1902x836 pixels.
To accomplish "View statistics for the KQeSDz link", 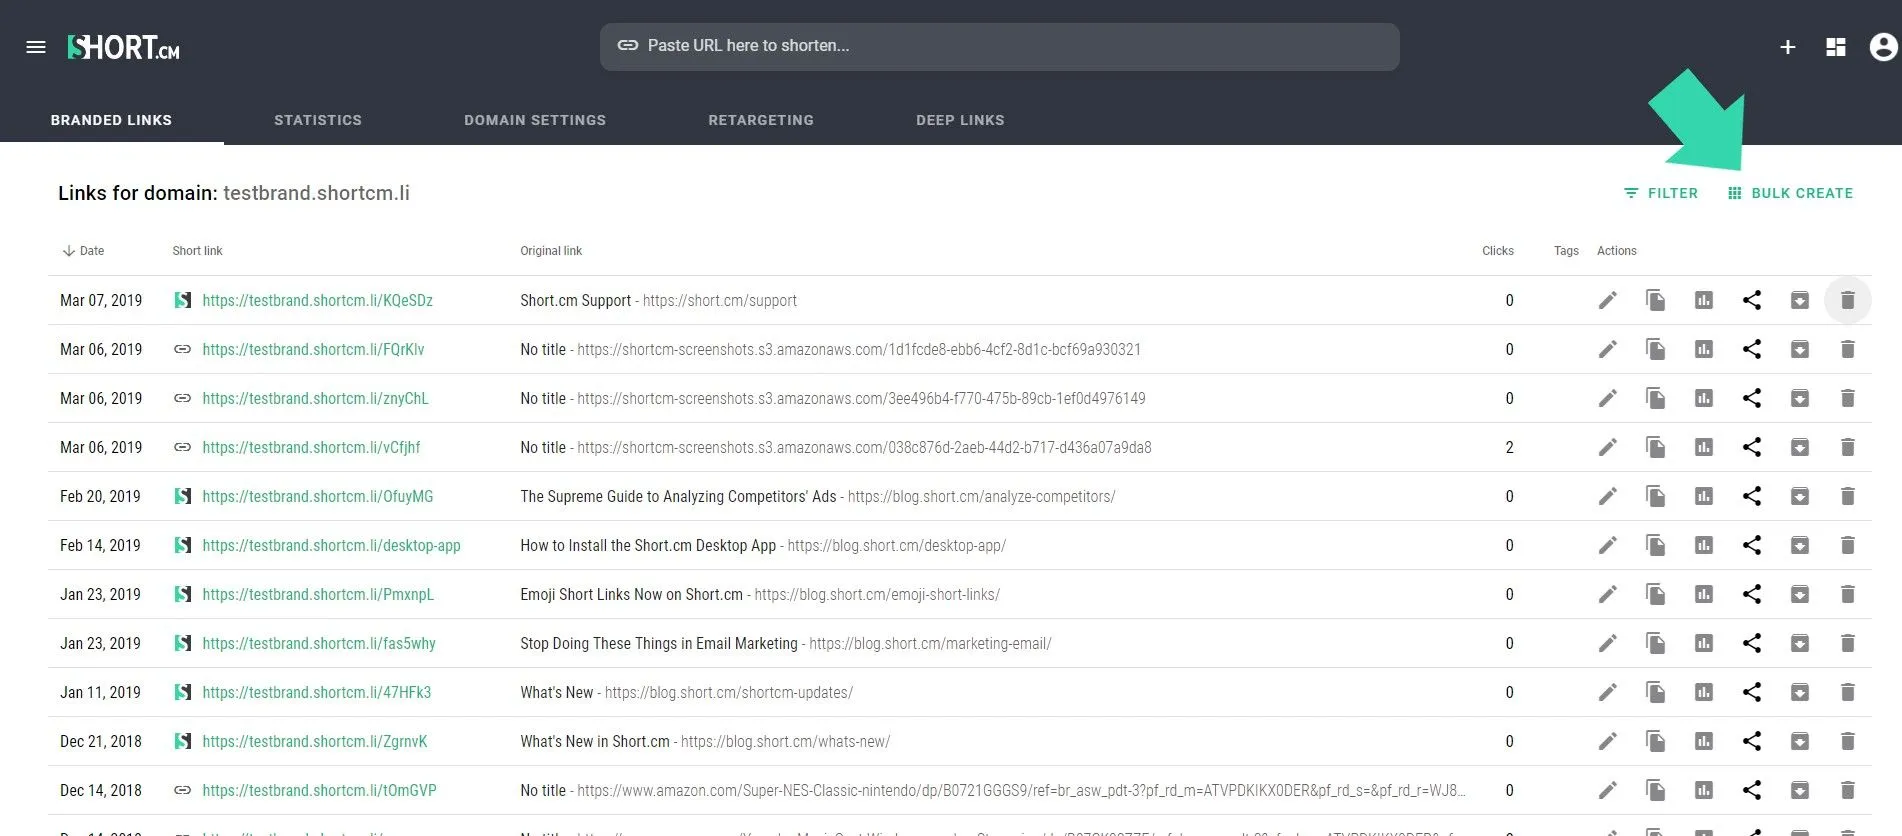I will click(x=1704, y=300).
